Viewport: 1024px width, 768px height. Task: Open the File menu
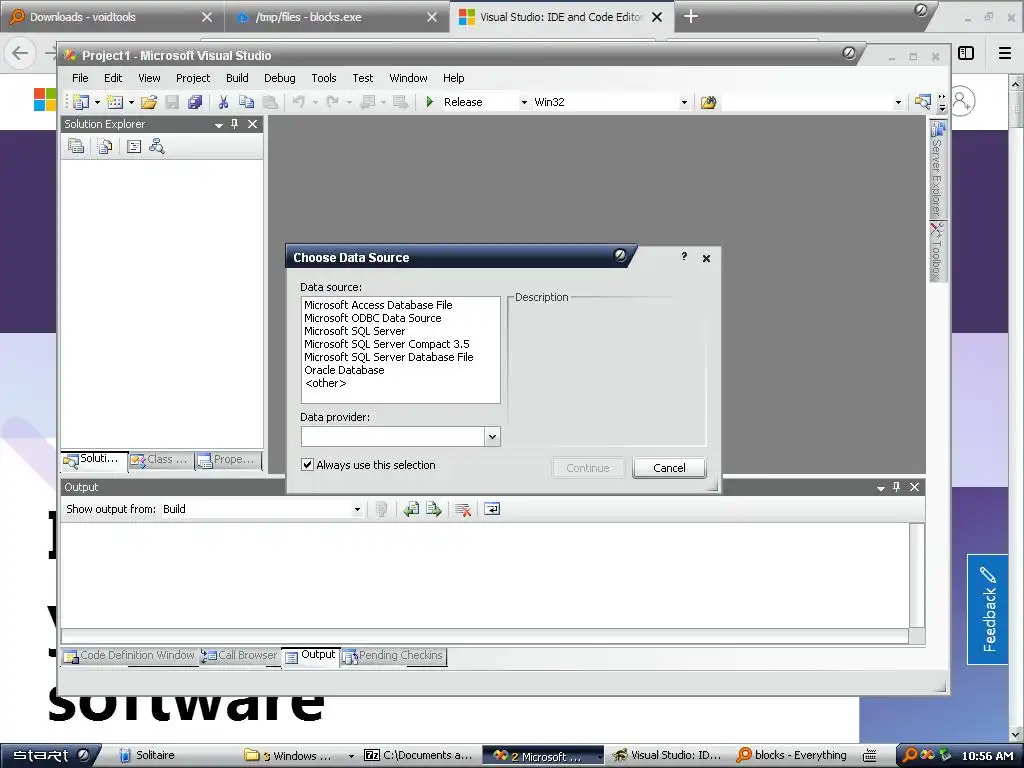80,78
